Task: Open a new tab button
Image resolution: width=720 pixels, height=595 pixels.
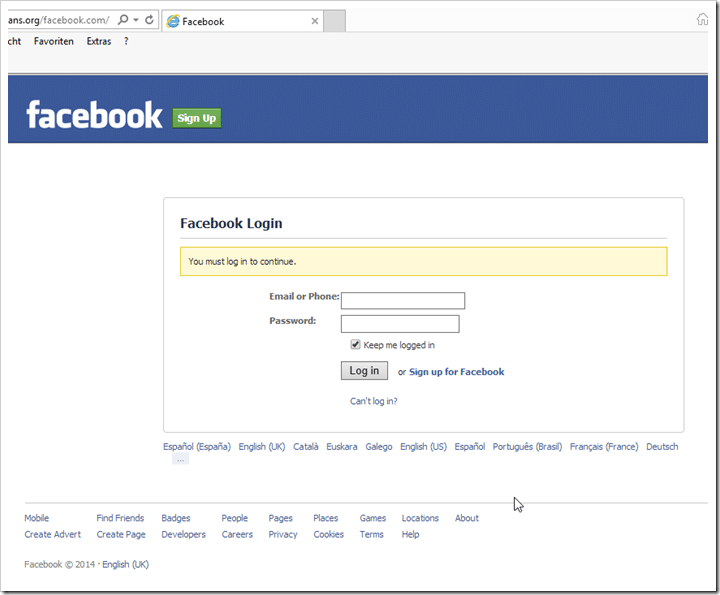Action: (x=334, y=21)
